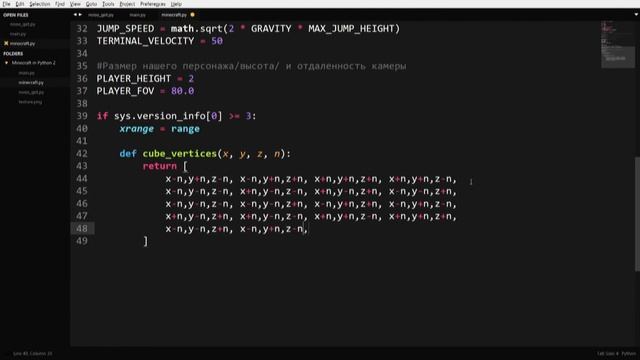Select the Minecraft in Python 2 folder name

[33, 63]
